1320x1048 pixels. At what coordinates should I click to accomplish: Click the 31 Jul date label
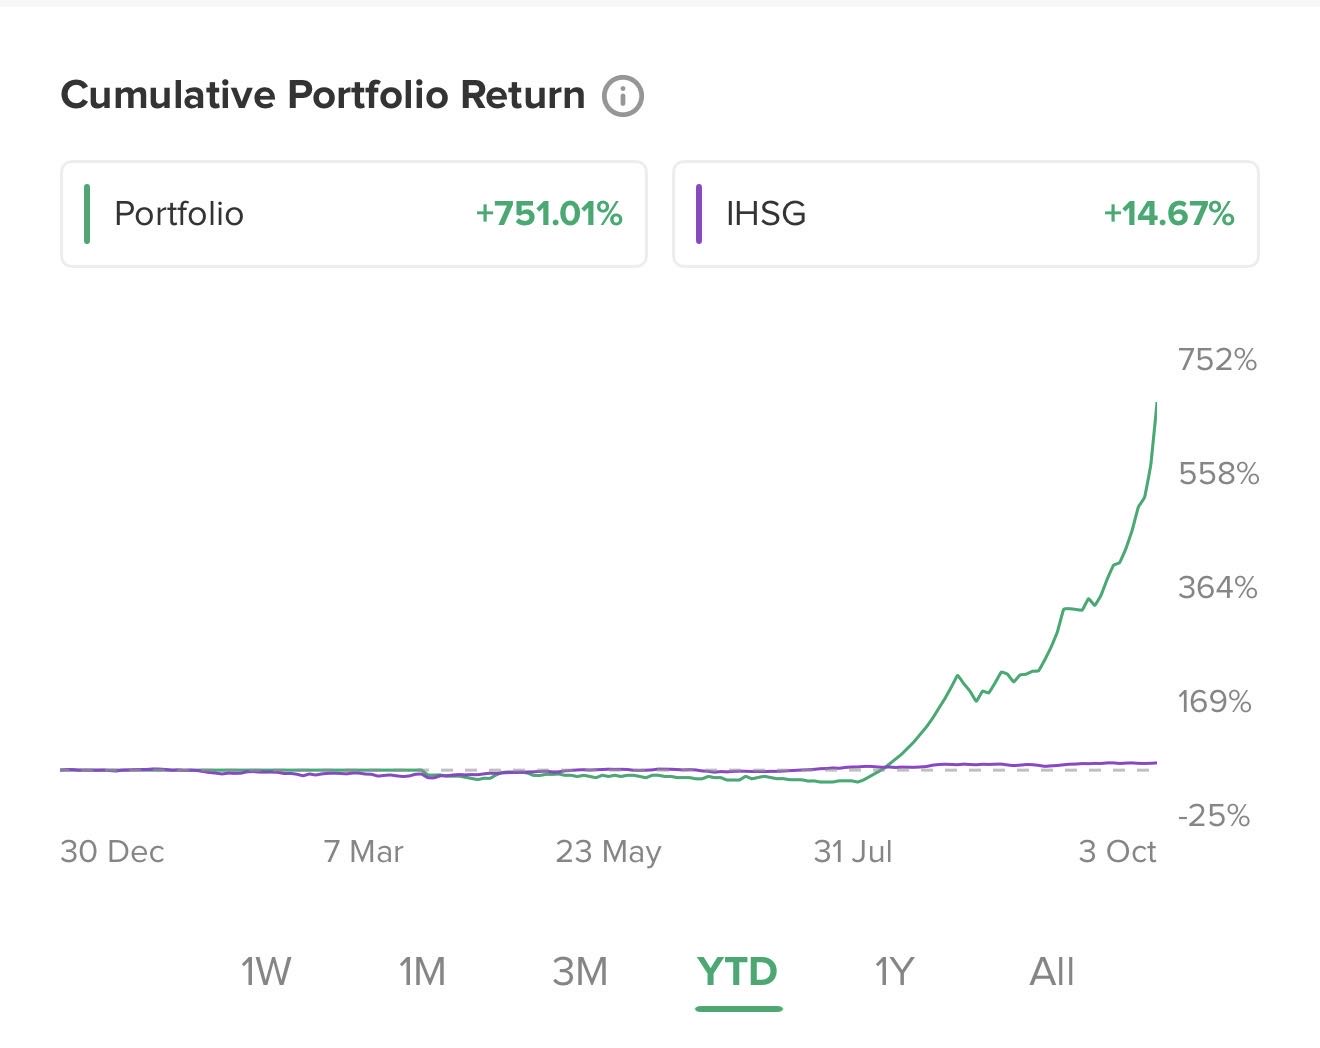pos(853,852)
